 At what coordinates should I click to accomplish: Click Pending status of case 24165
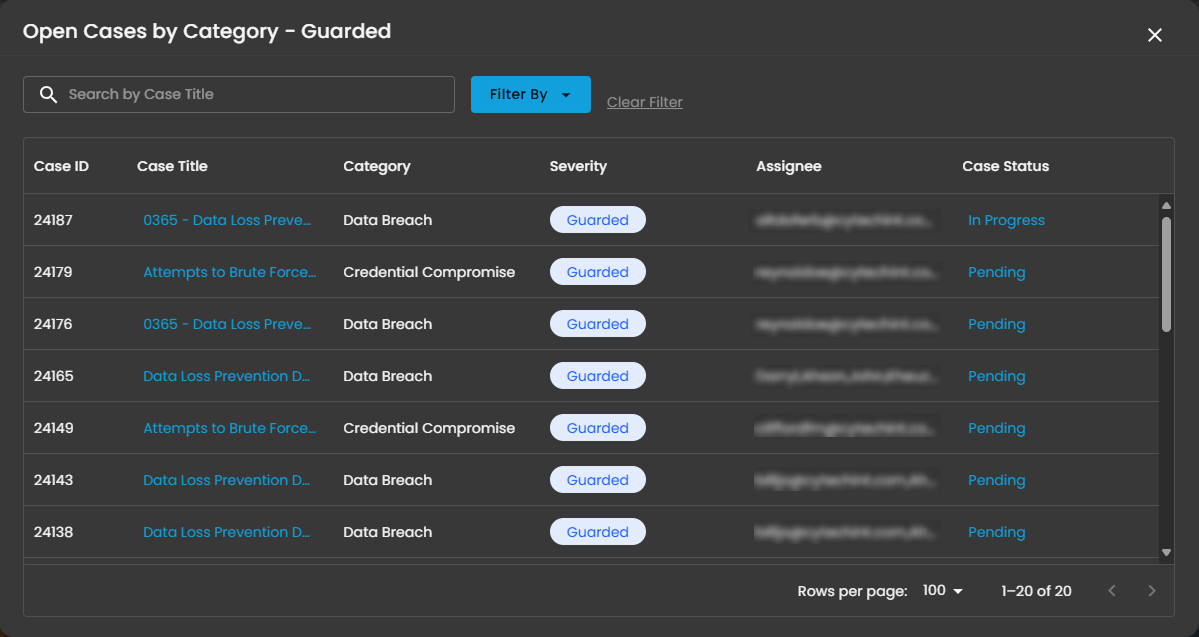click(996, 376)
